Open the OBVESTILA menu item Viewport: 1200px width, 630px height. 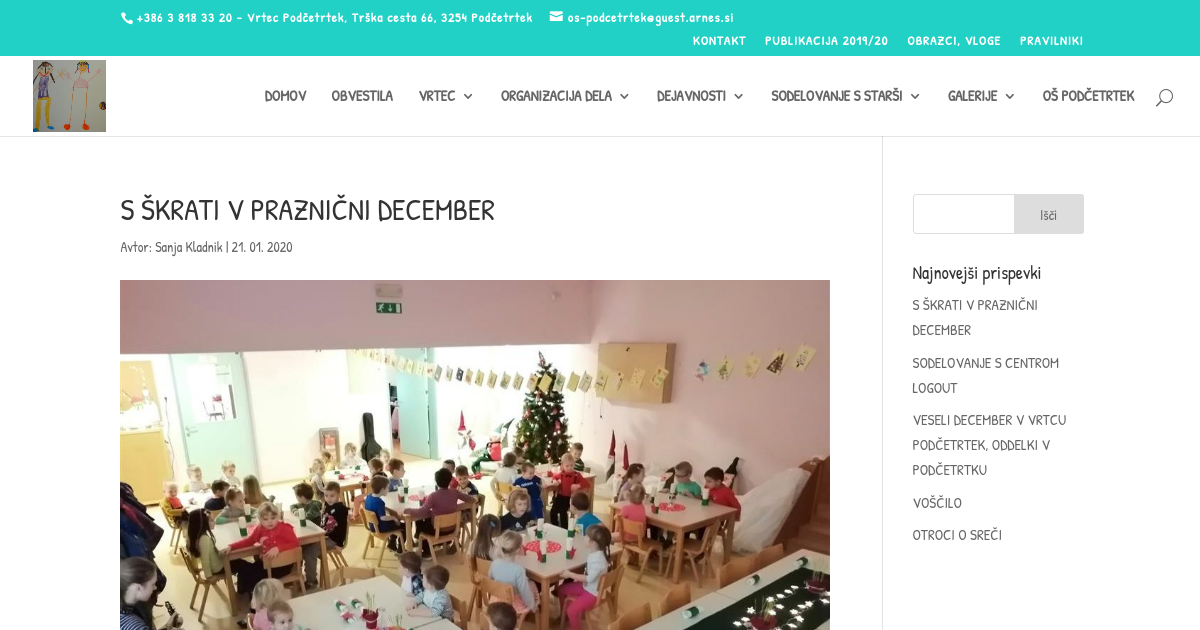coord(362,96)
